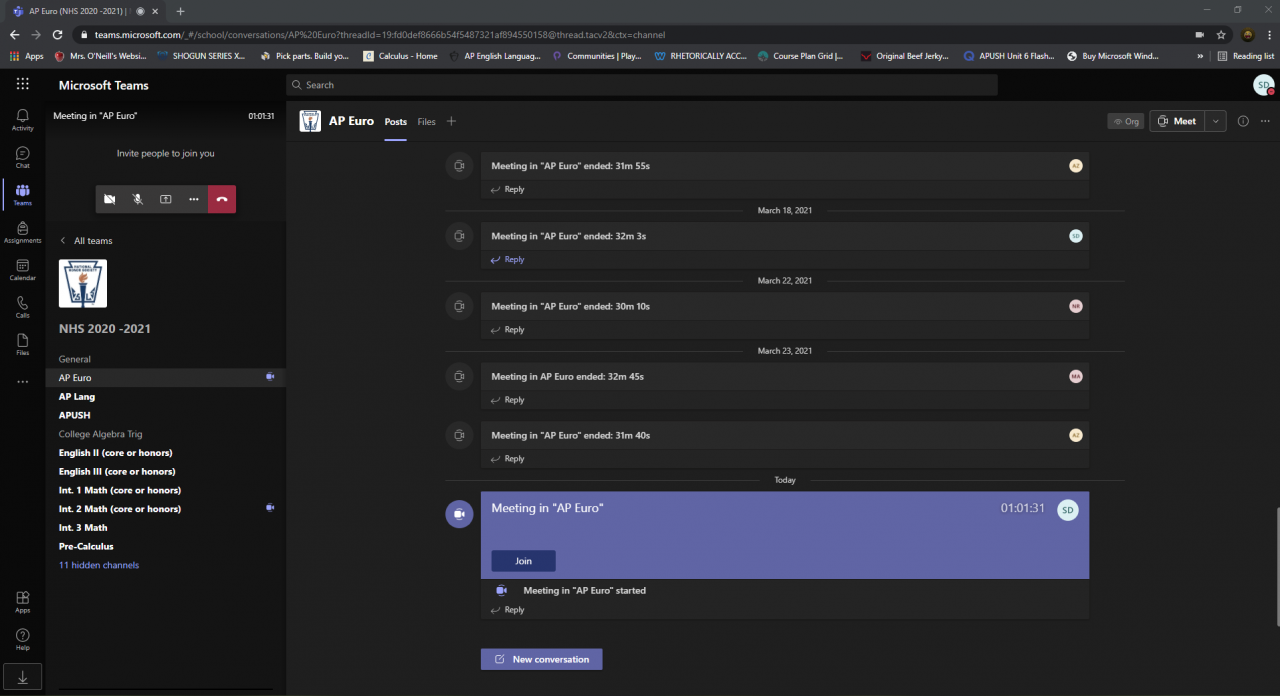This screenshot has height=696, width=1280.
Task: Open Assignments in the sidebar
Action: coord(22,232)
